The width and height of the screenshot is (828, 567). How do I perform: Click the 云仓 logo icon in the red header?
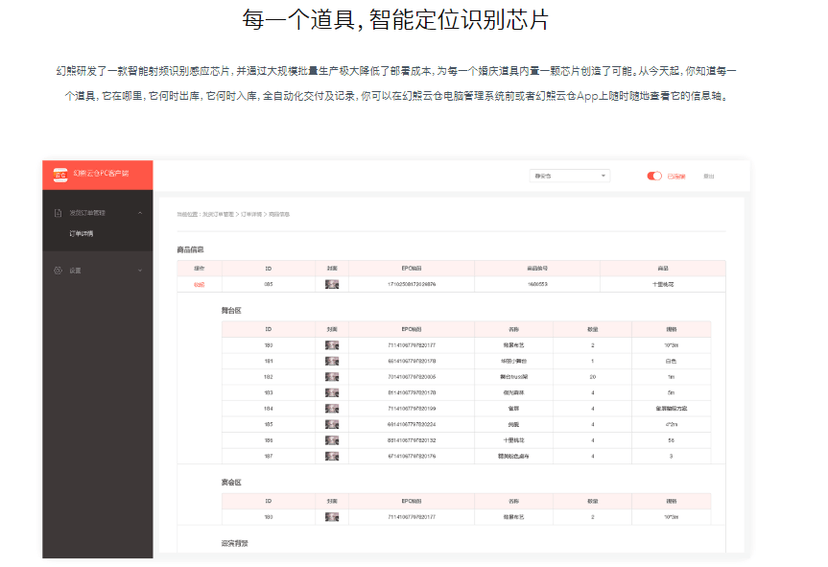tap(61, 174)
